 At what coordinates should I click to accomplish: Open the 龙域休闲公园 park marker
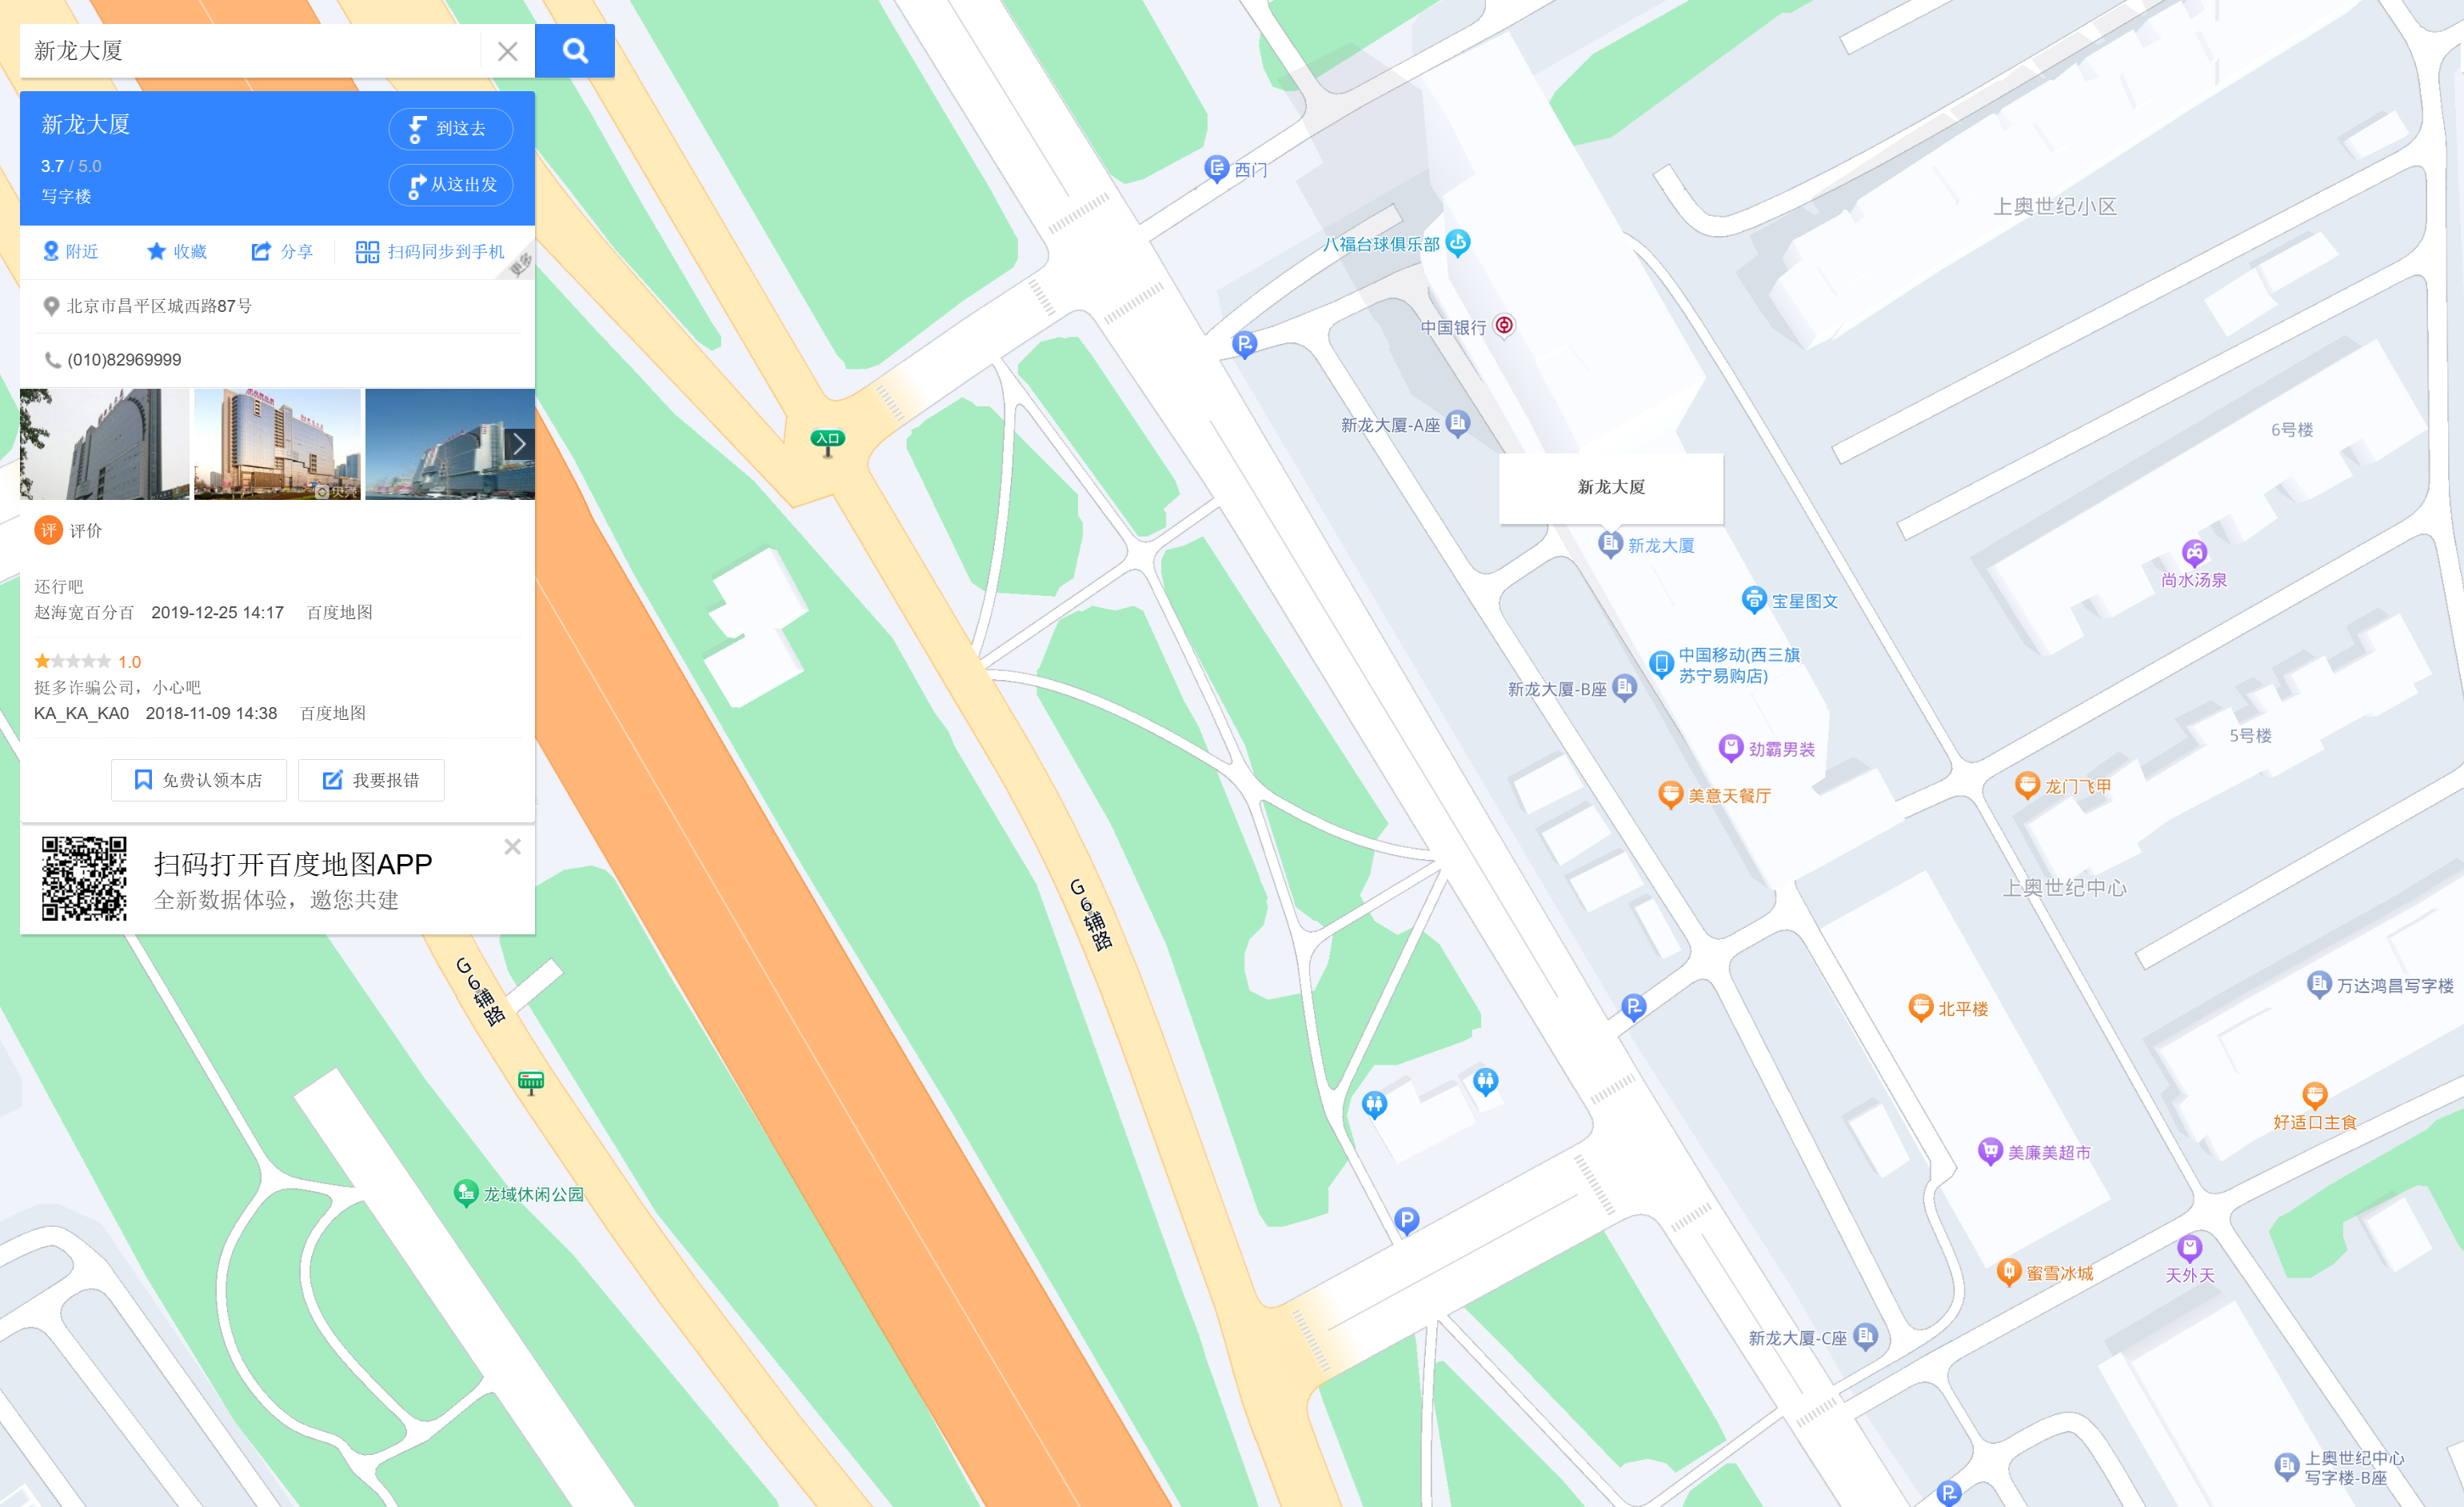[465, 1192]
